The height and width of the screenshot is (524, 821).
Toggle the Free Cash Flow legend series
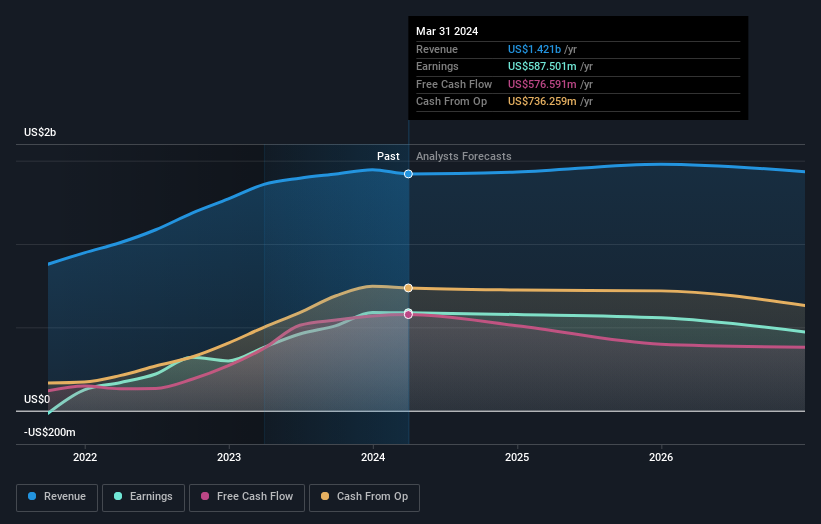(x=247, y=497)
